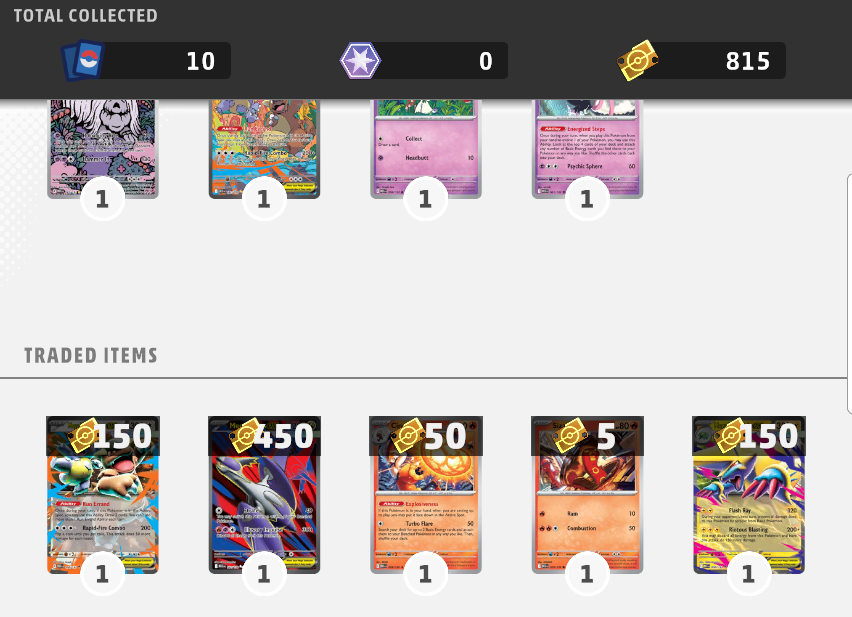Click the Traded Items section heading
This screenshot has width=852, height=617.
click(x=91, y=356)
